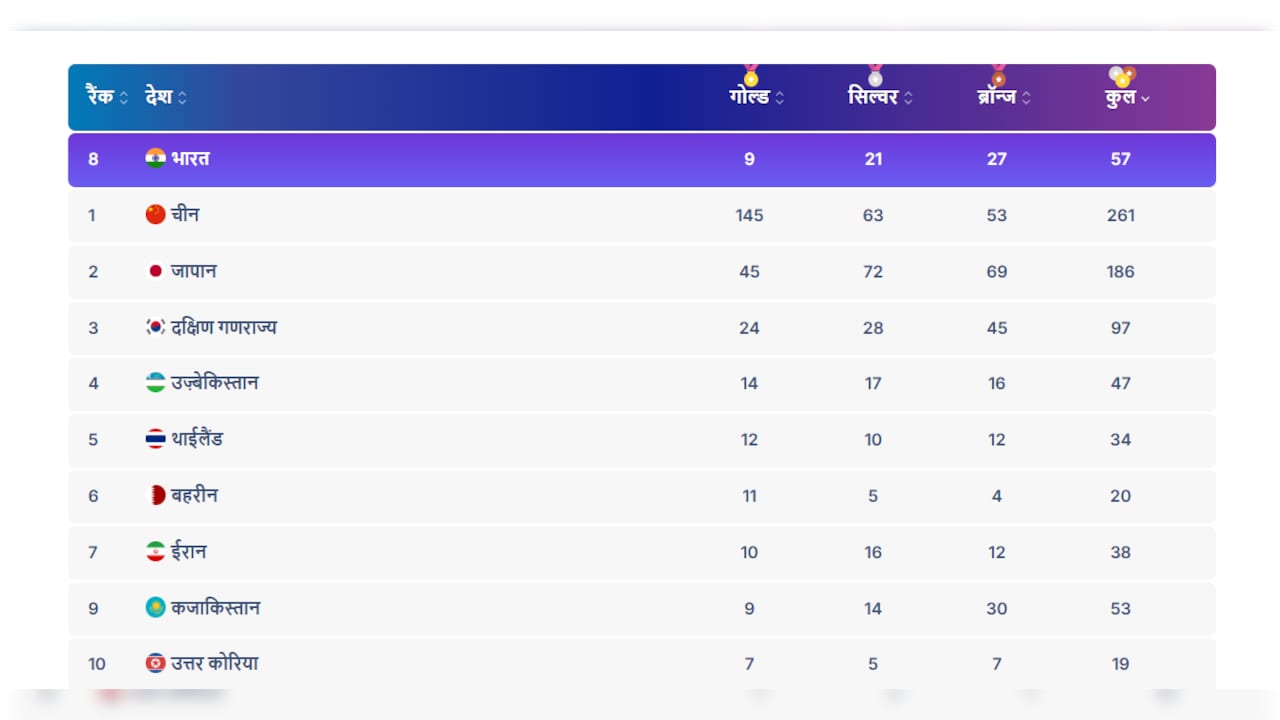This screenshot has width=1280, height=720.
Task: Click the North Korea flag icon
Action: [x=155, y=663]
